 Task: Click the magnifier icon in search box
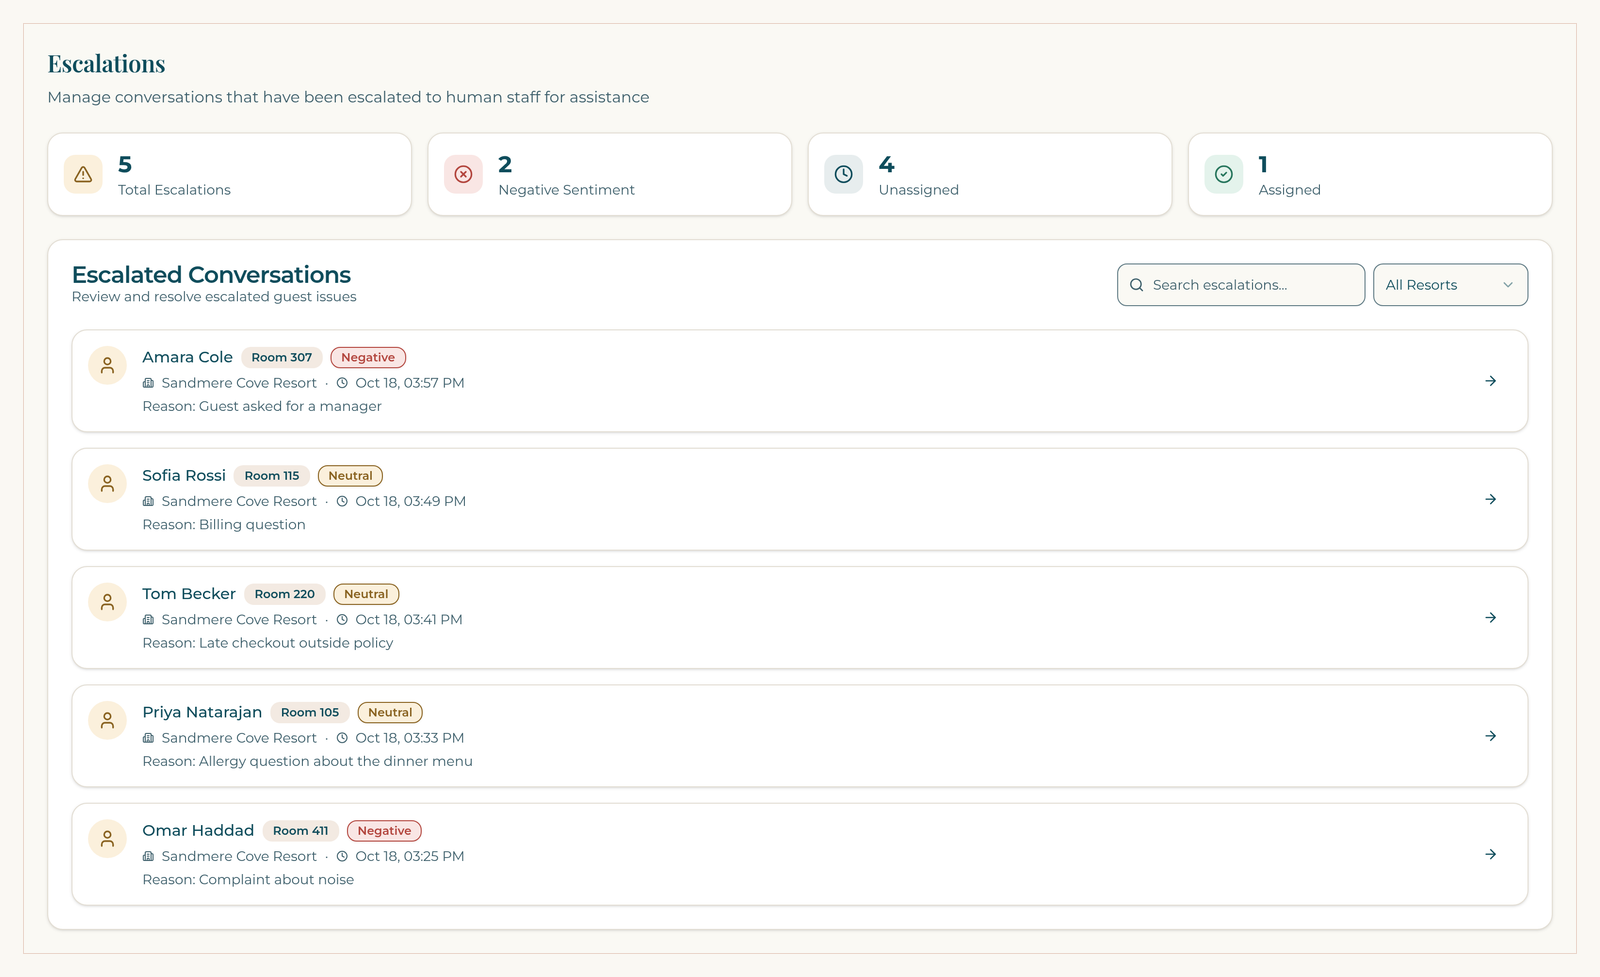click(1136, 285)
